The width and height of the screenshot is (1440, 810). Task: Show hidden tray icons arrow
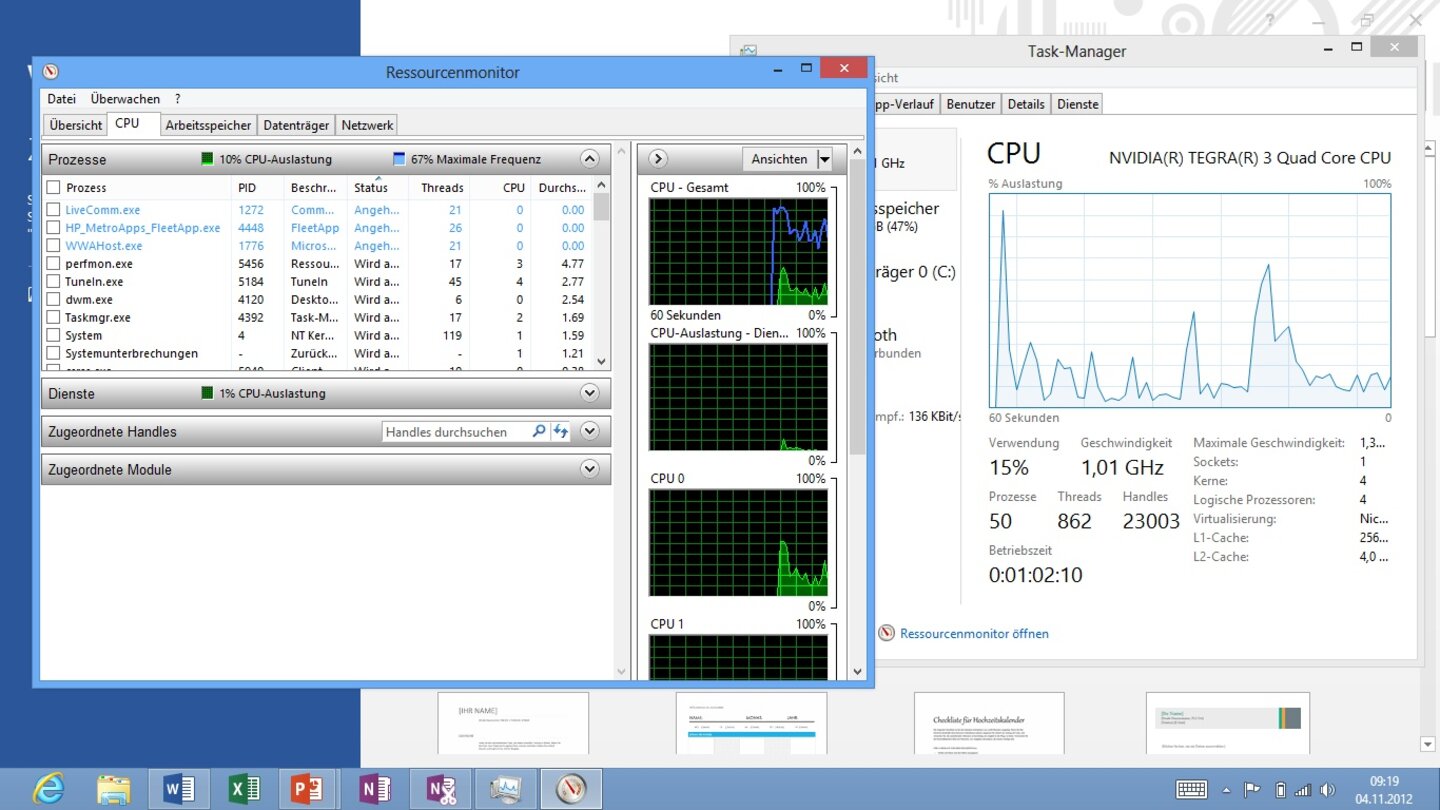tap(1227, 790)
